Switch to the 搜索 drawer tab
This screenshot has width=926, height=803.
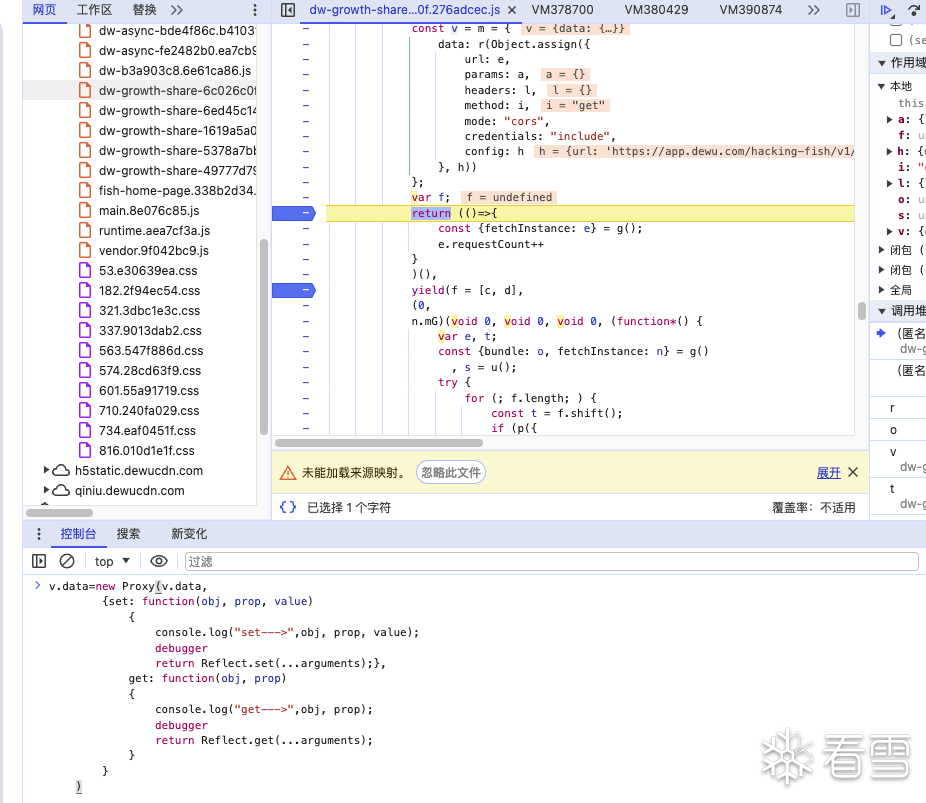(128, 534)
